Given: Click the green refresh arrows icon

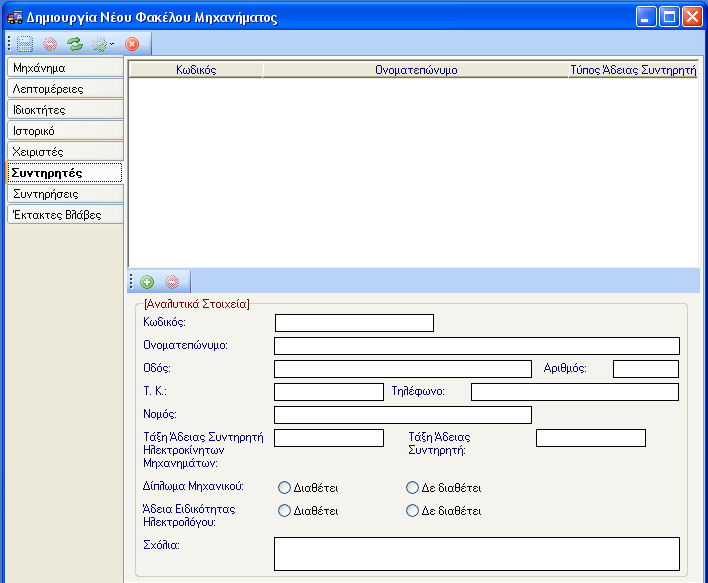Looking at the screenshot, I should click(x=75, y=44).
